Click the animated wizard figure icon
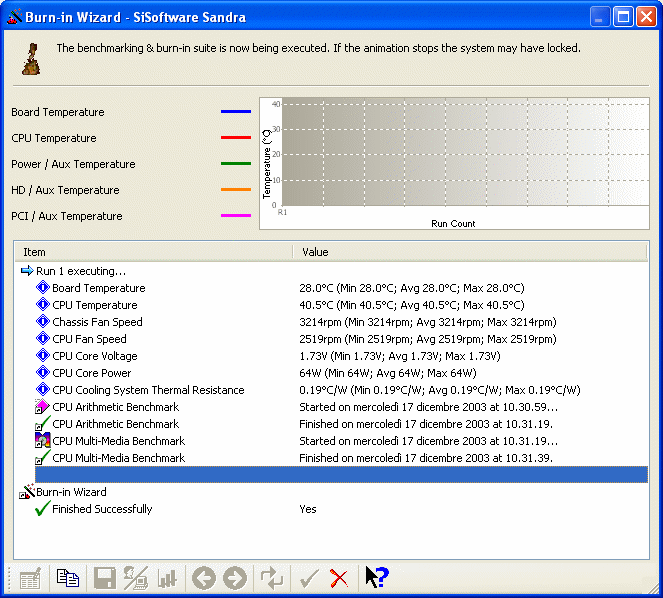This screenshot has width=663, height=598. point(32,59)
